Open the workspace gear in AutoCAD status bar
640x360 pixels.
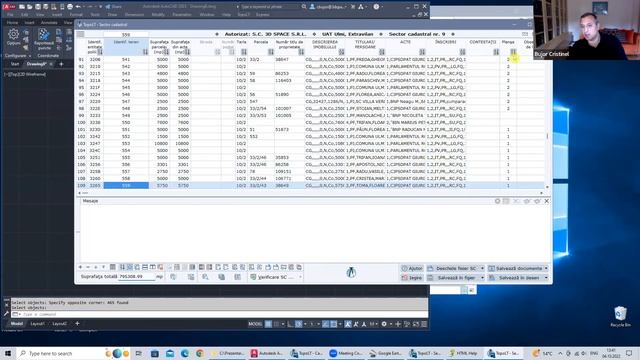(384, 324)
